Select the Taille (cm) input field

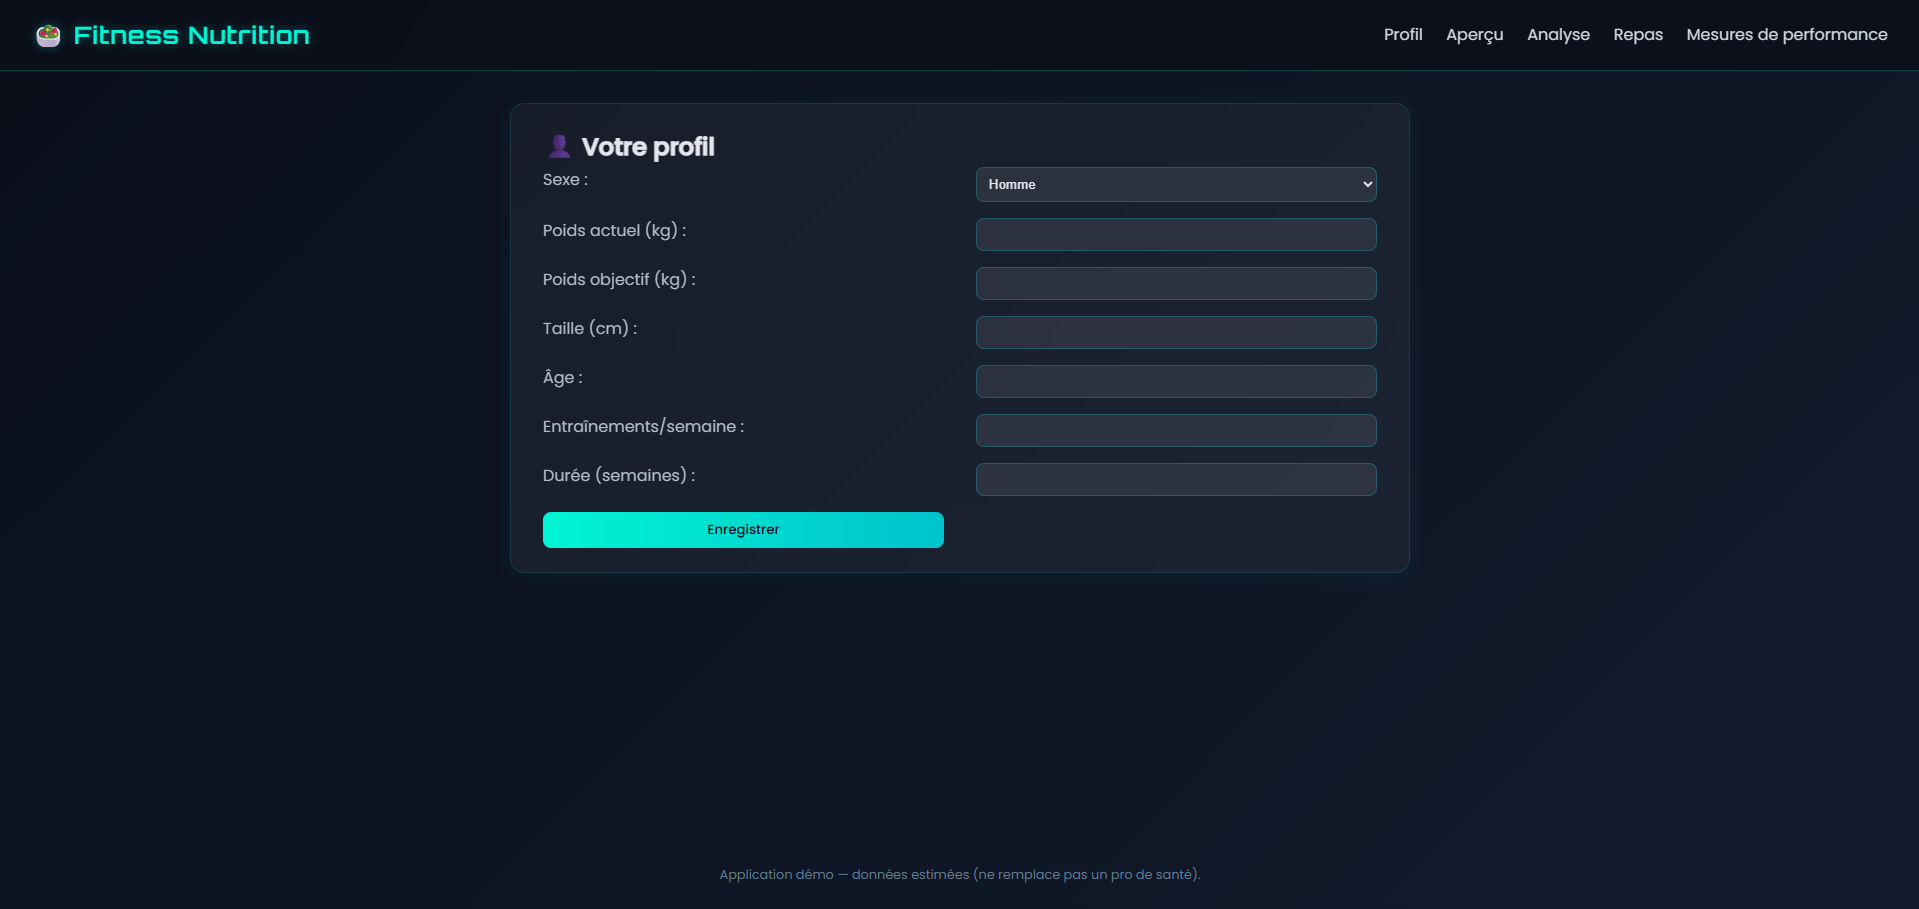pos(1175,333)
